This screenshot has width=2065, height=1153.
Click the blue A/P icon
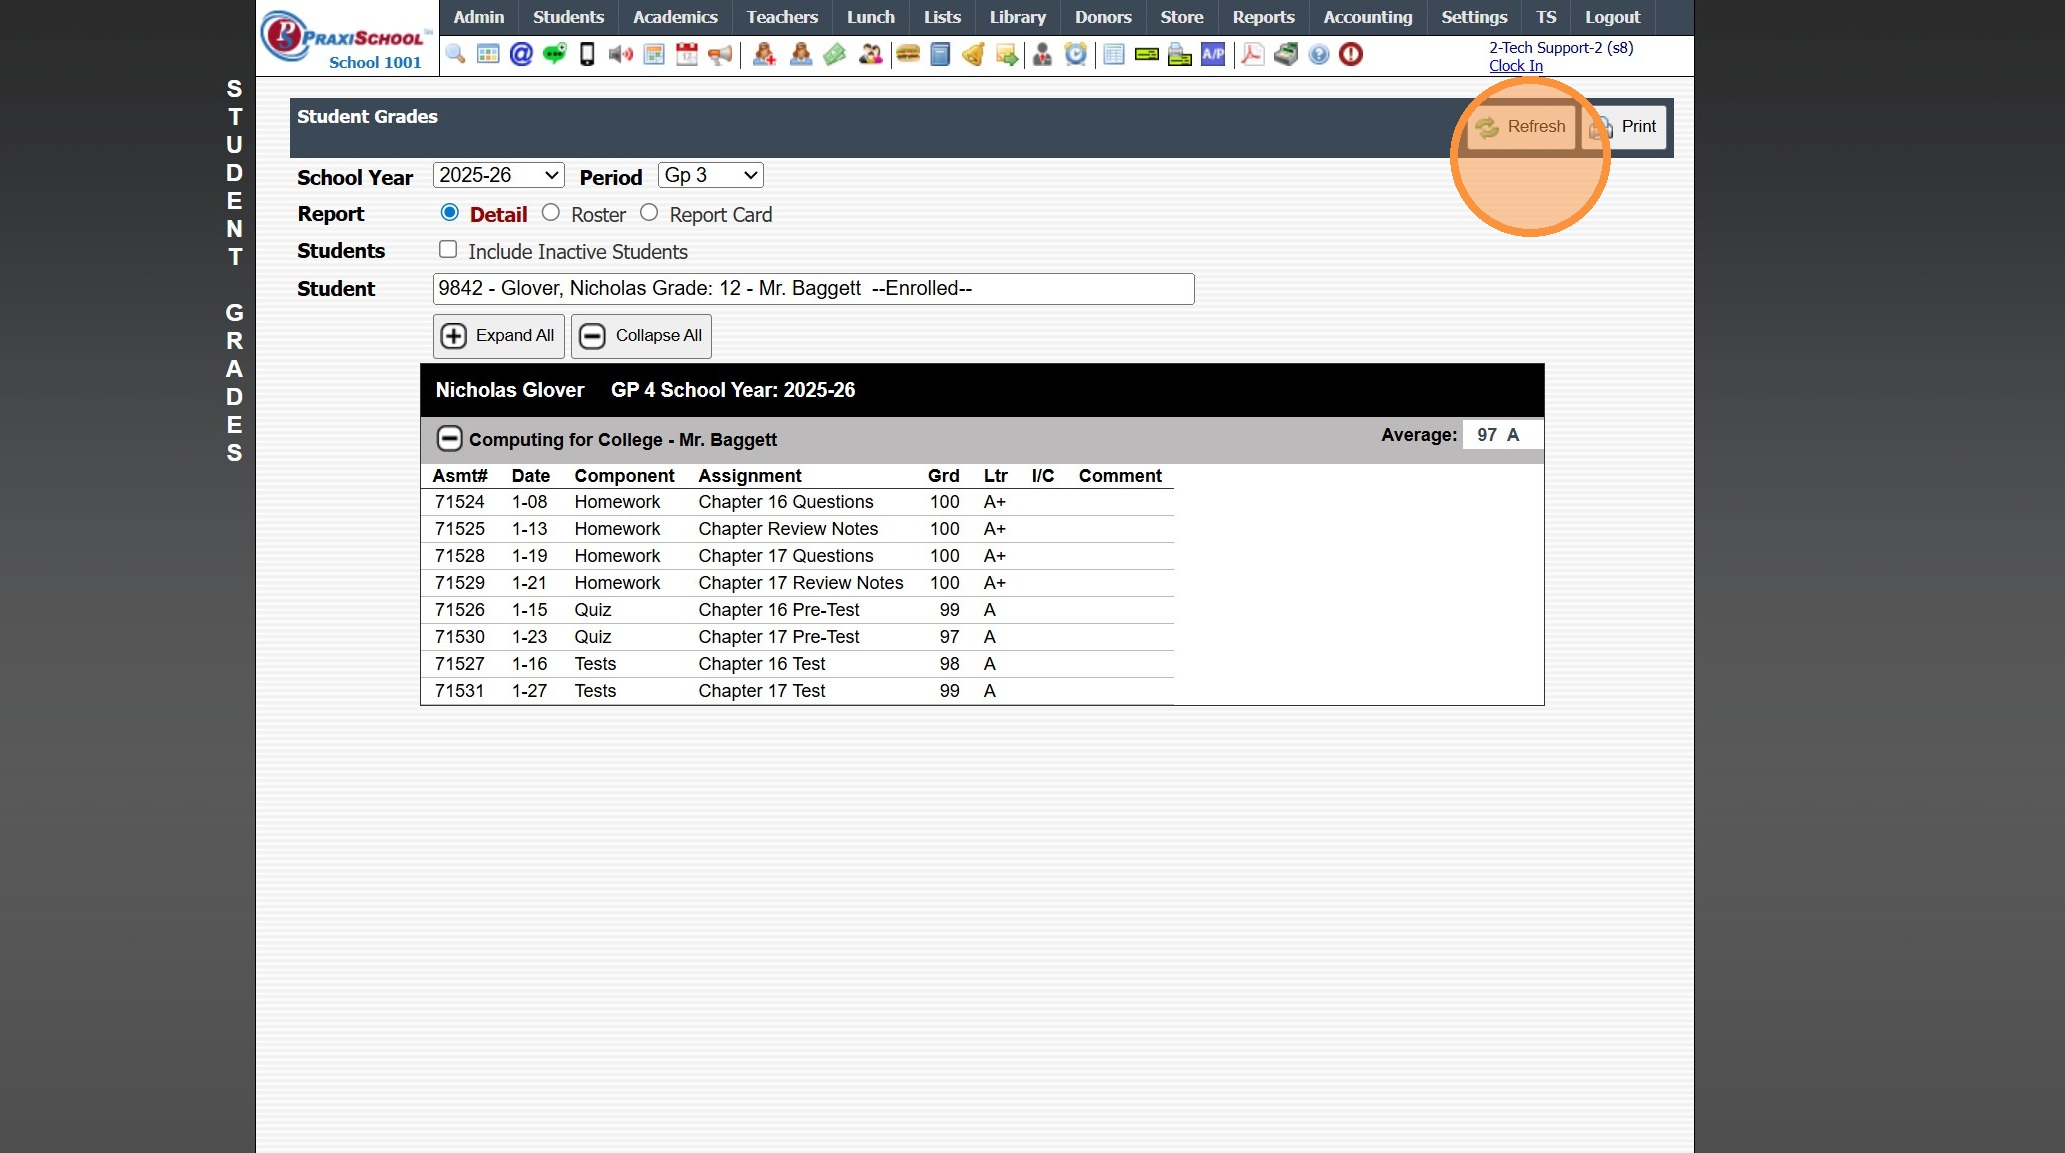click(1213, 54)
